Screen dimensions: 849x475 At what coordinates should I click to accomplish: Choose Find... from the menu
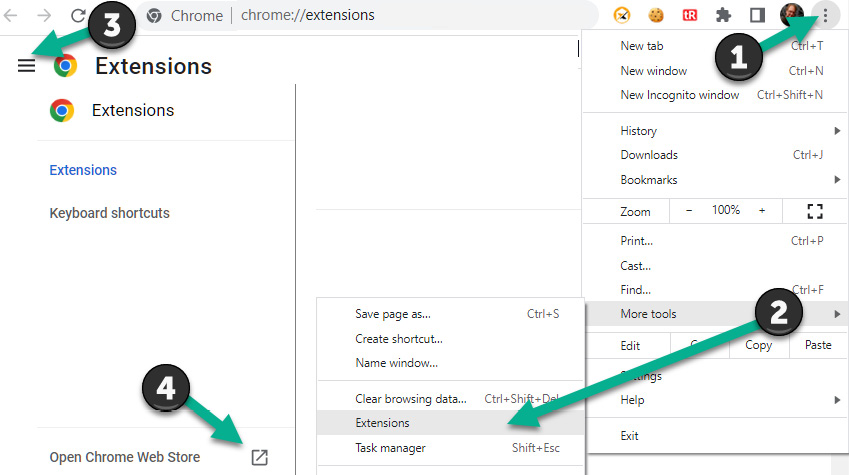pos(715,290)
